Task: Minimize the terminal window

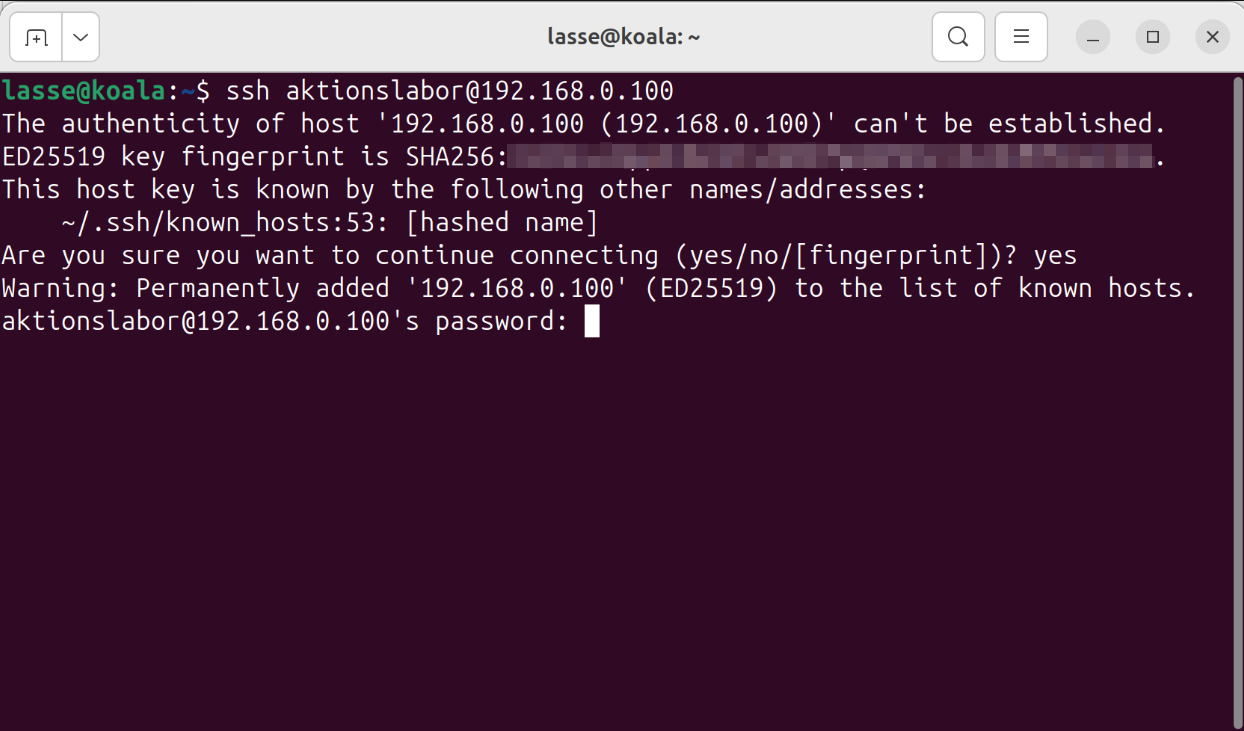Action: [x=1093, y=38]
